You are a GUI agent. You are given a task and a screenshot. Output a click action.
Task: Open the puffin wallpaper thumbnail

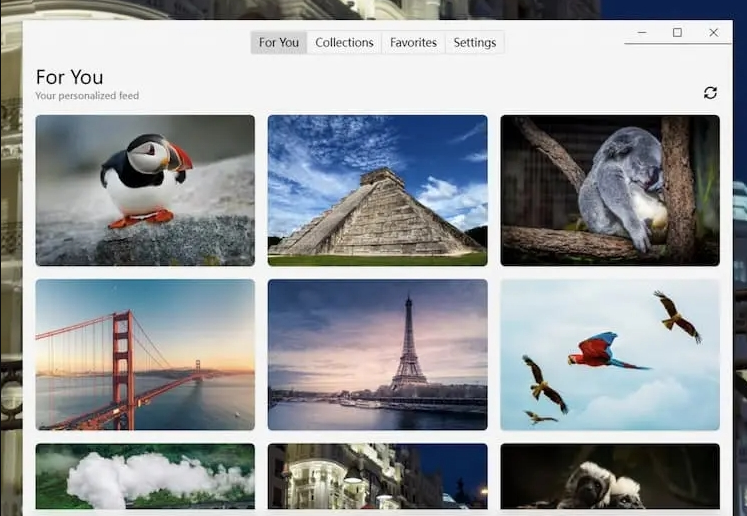tap(145, 190)
